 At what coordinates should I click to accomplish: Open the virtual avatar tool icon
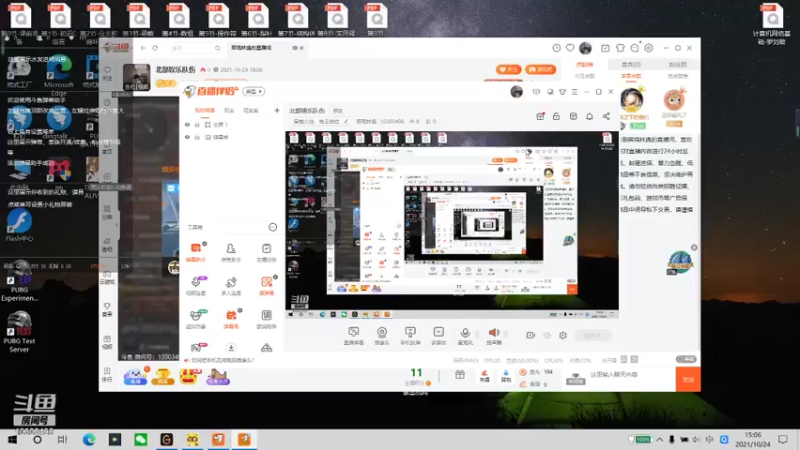pos(196,318)
